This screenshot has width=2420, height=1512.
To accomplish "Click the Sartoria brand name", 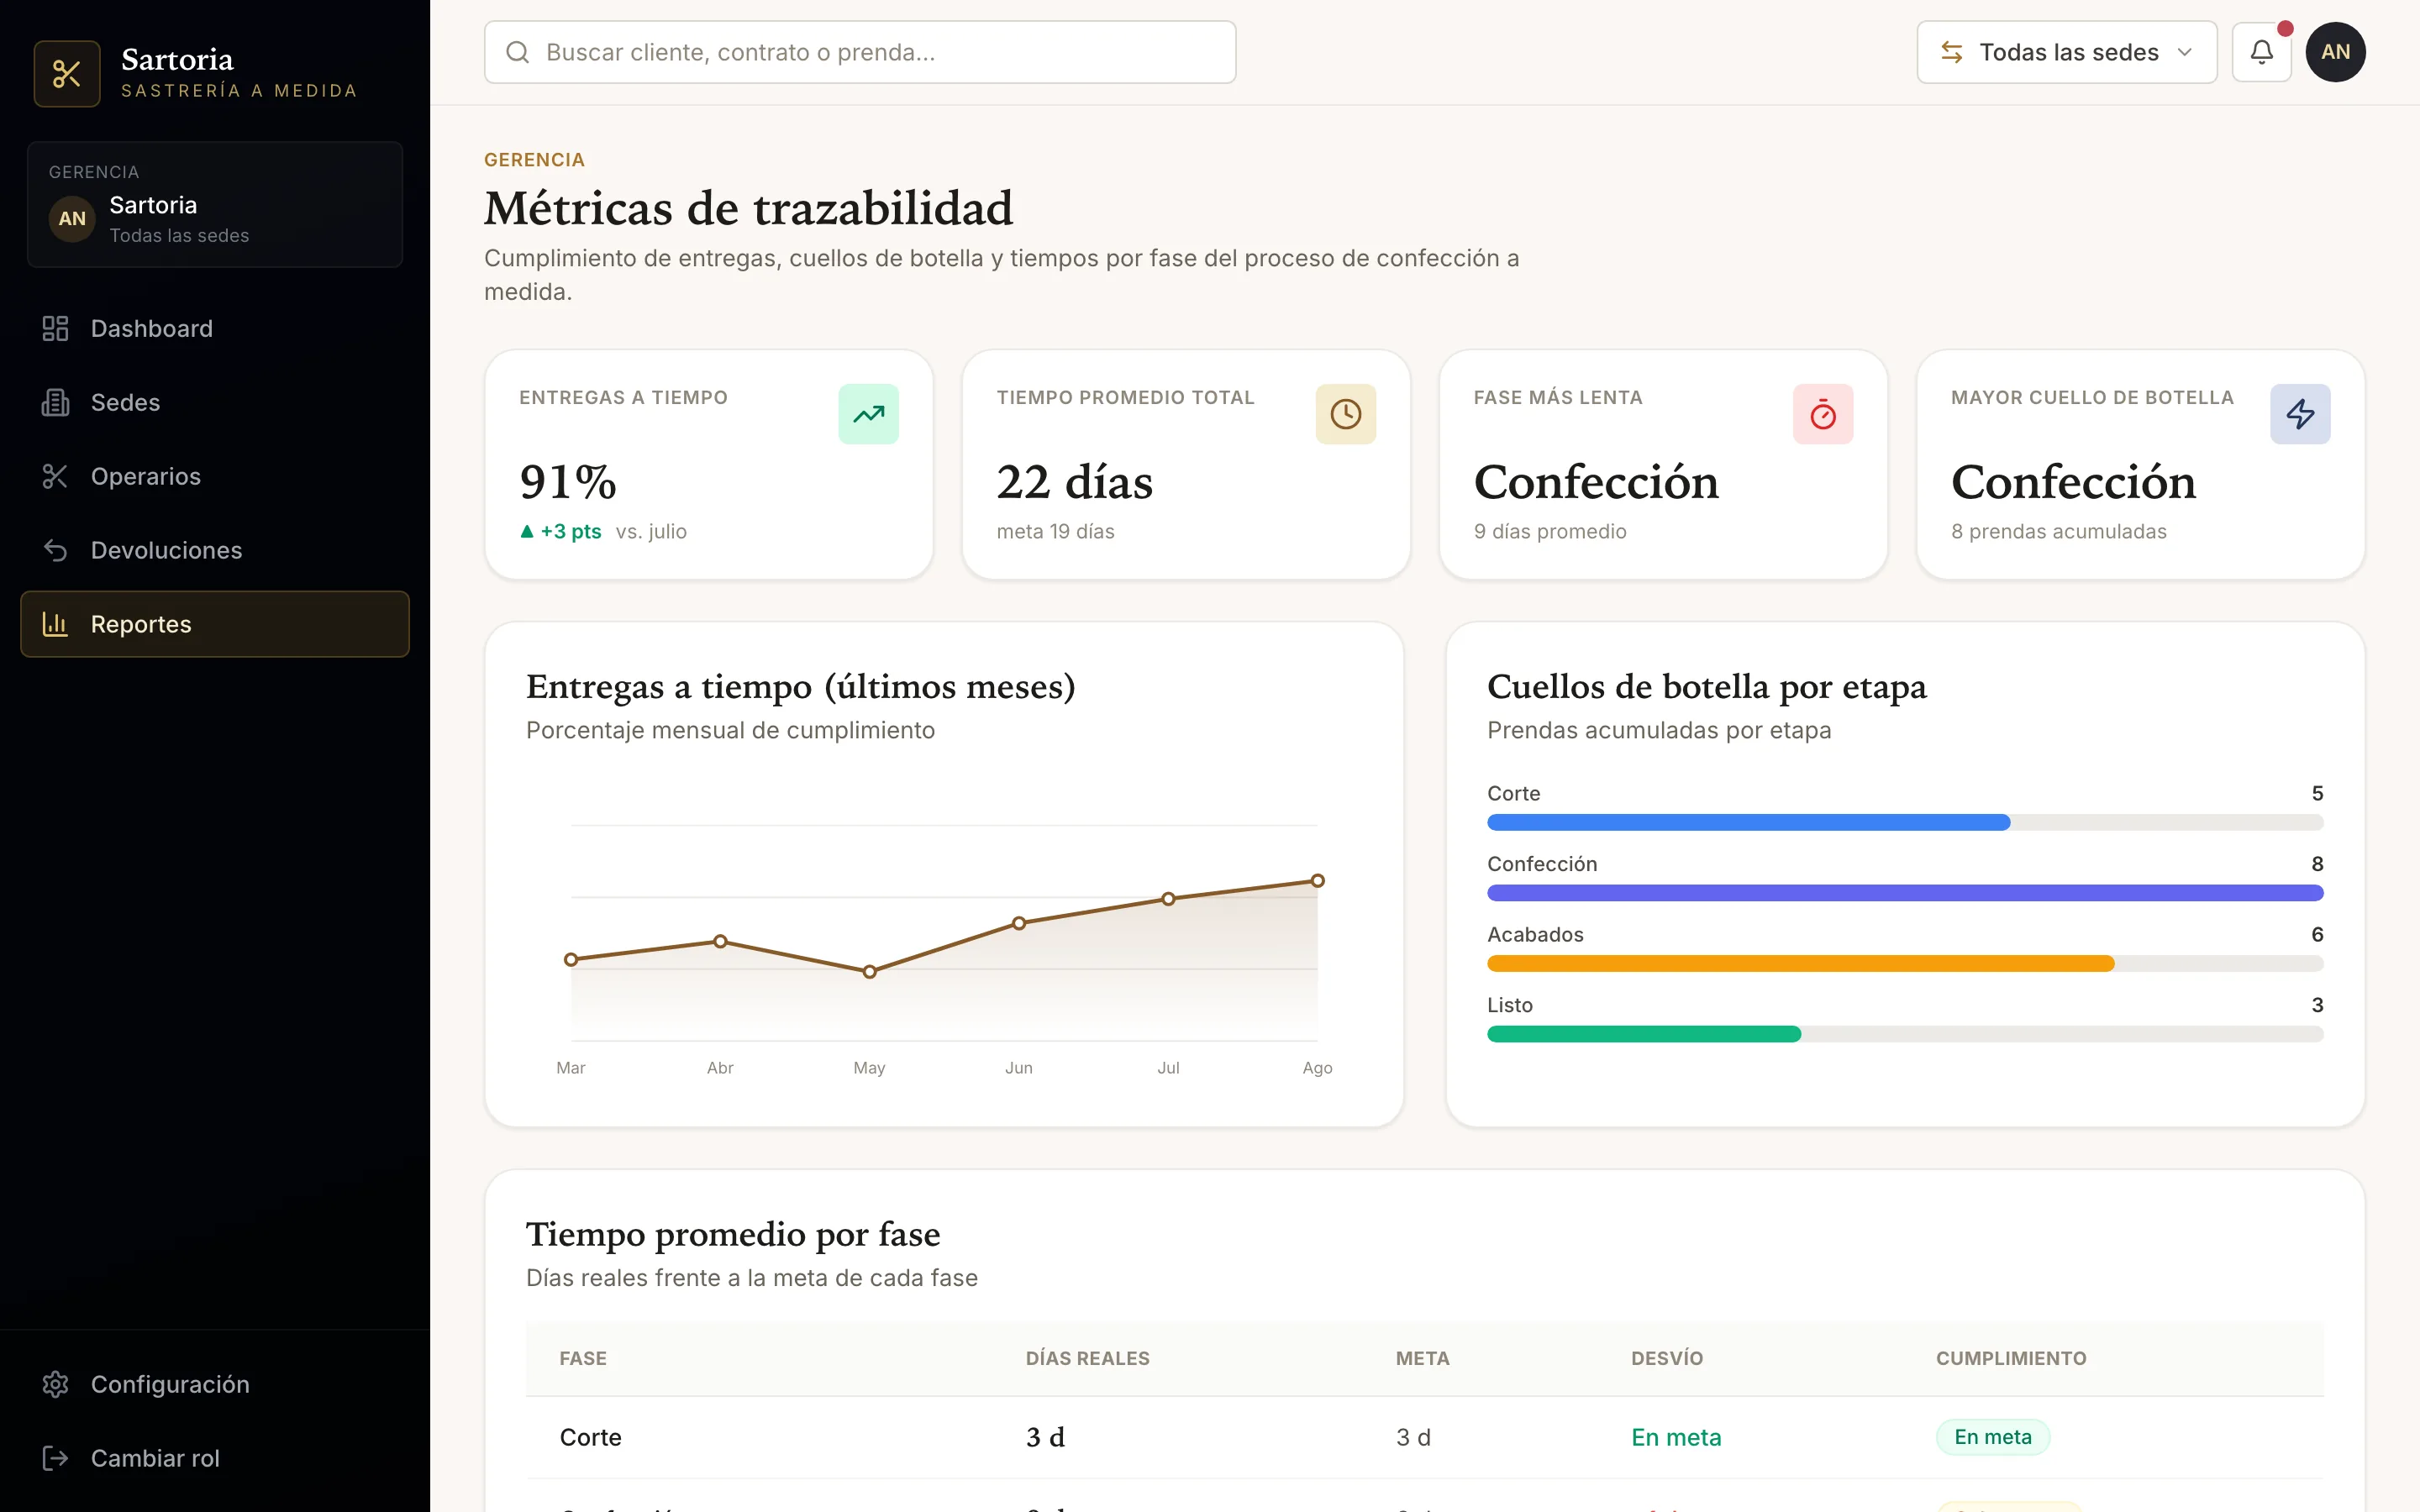I will click(x=177, y=60).
